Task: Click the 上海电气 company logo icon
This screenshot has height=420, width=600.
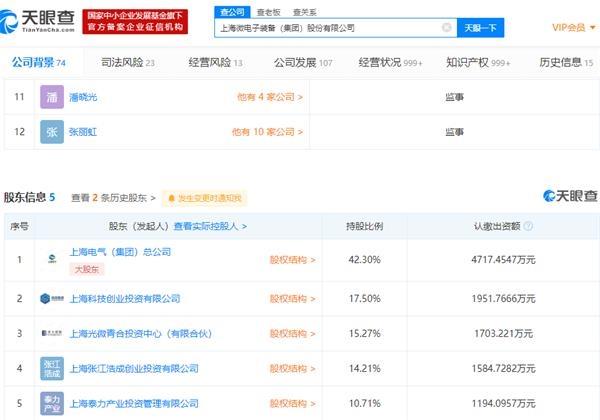Action: pos(52,259)
